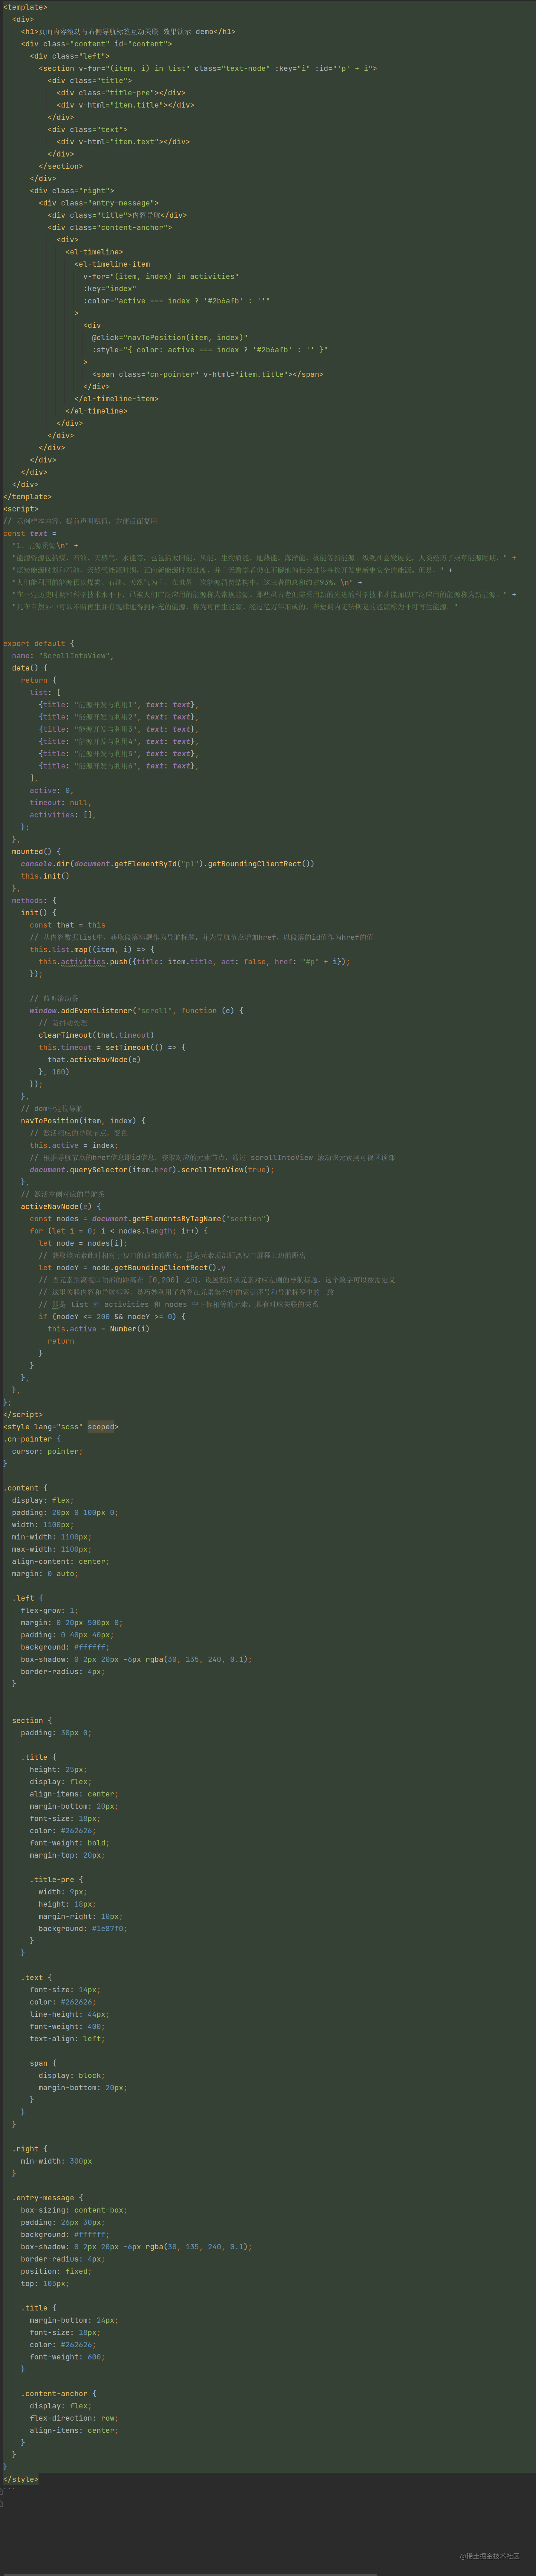Select the :key="index" attribute line

[x=109, y=288]
